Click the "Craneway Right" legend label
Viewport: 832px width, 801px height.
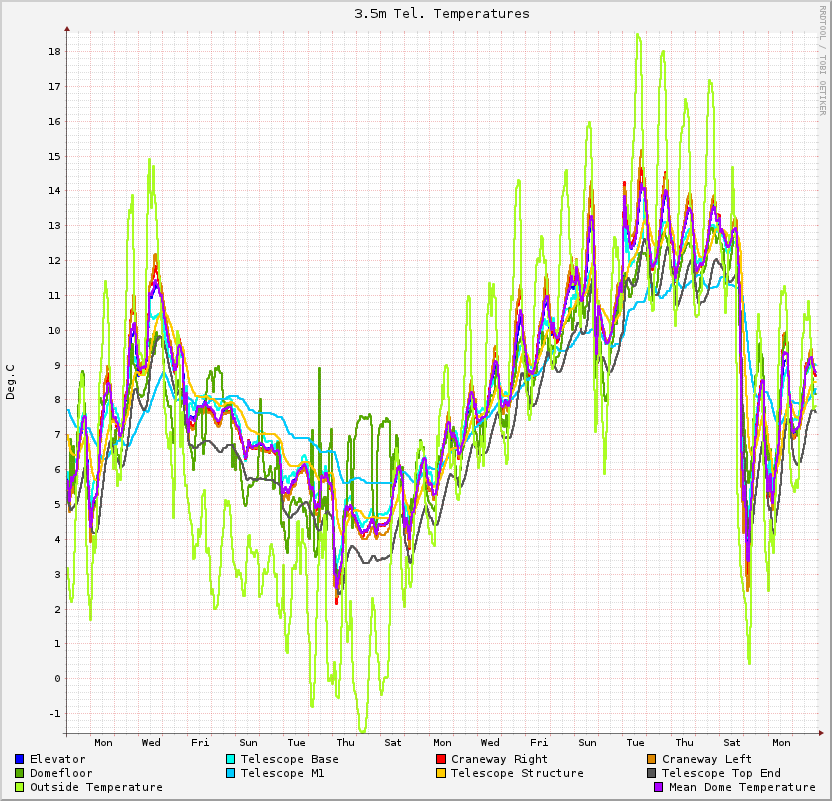coord(499,759)
